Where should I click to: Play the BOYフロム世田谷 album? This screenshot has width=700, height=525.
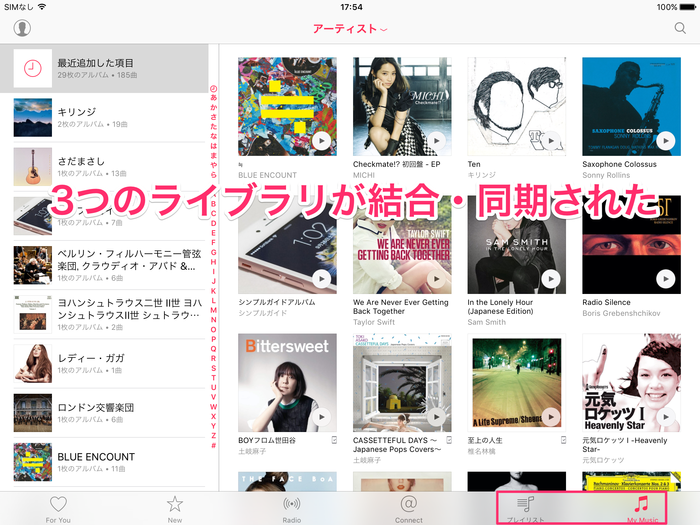tap(321, 417)
